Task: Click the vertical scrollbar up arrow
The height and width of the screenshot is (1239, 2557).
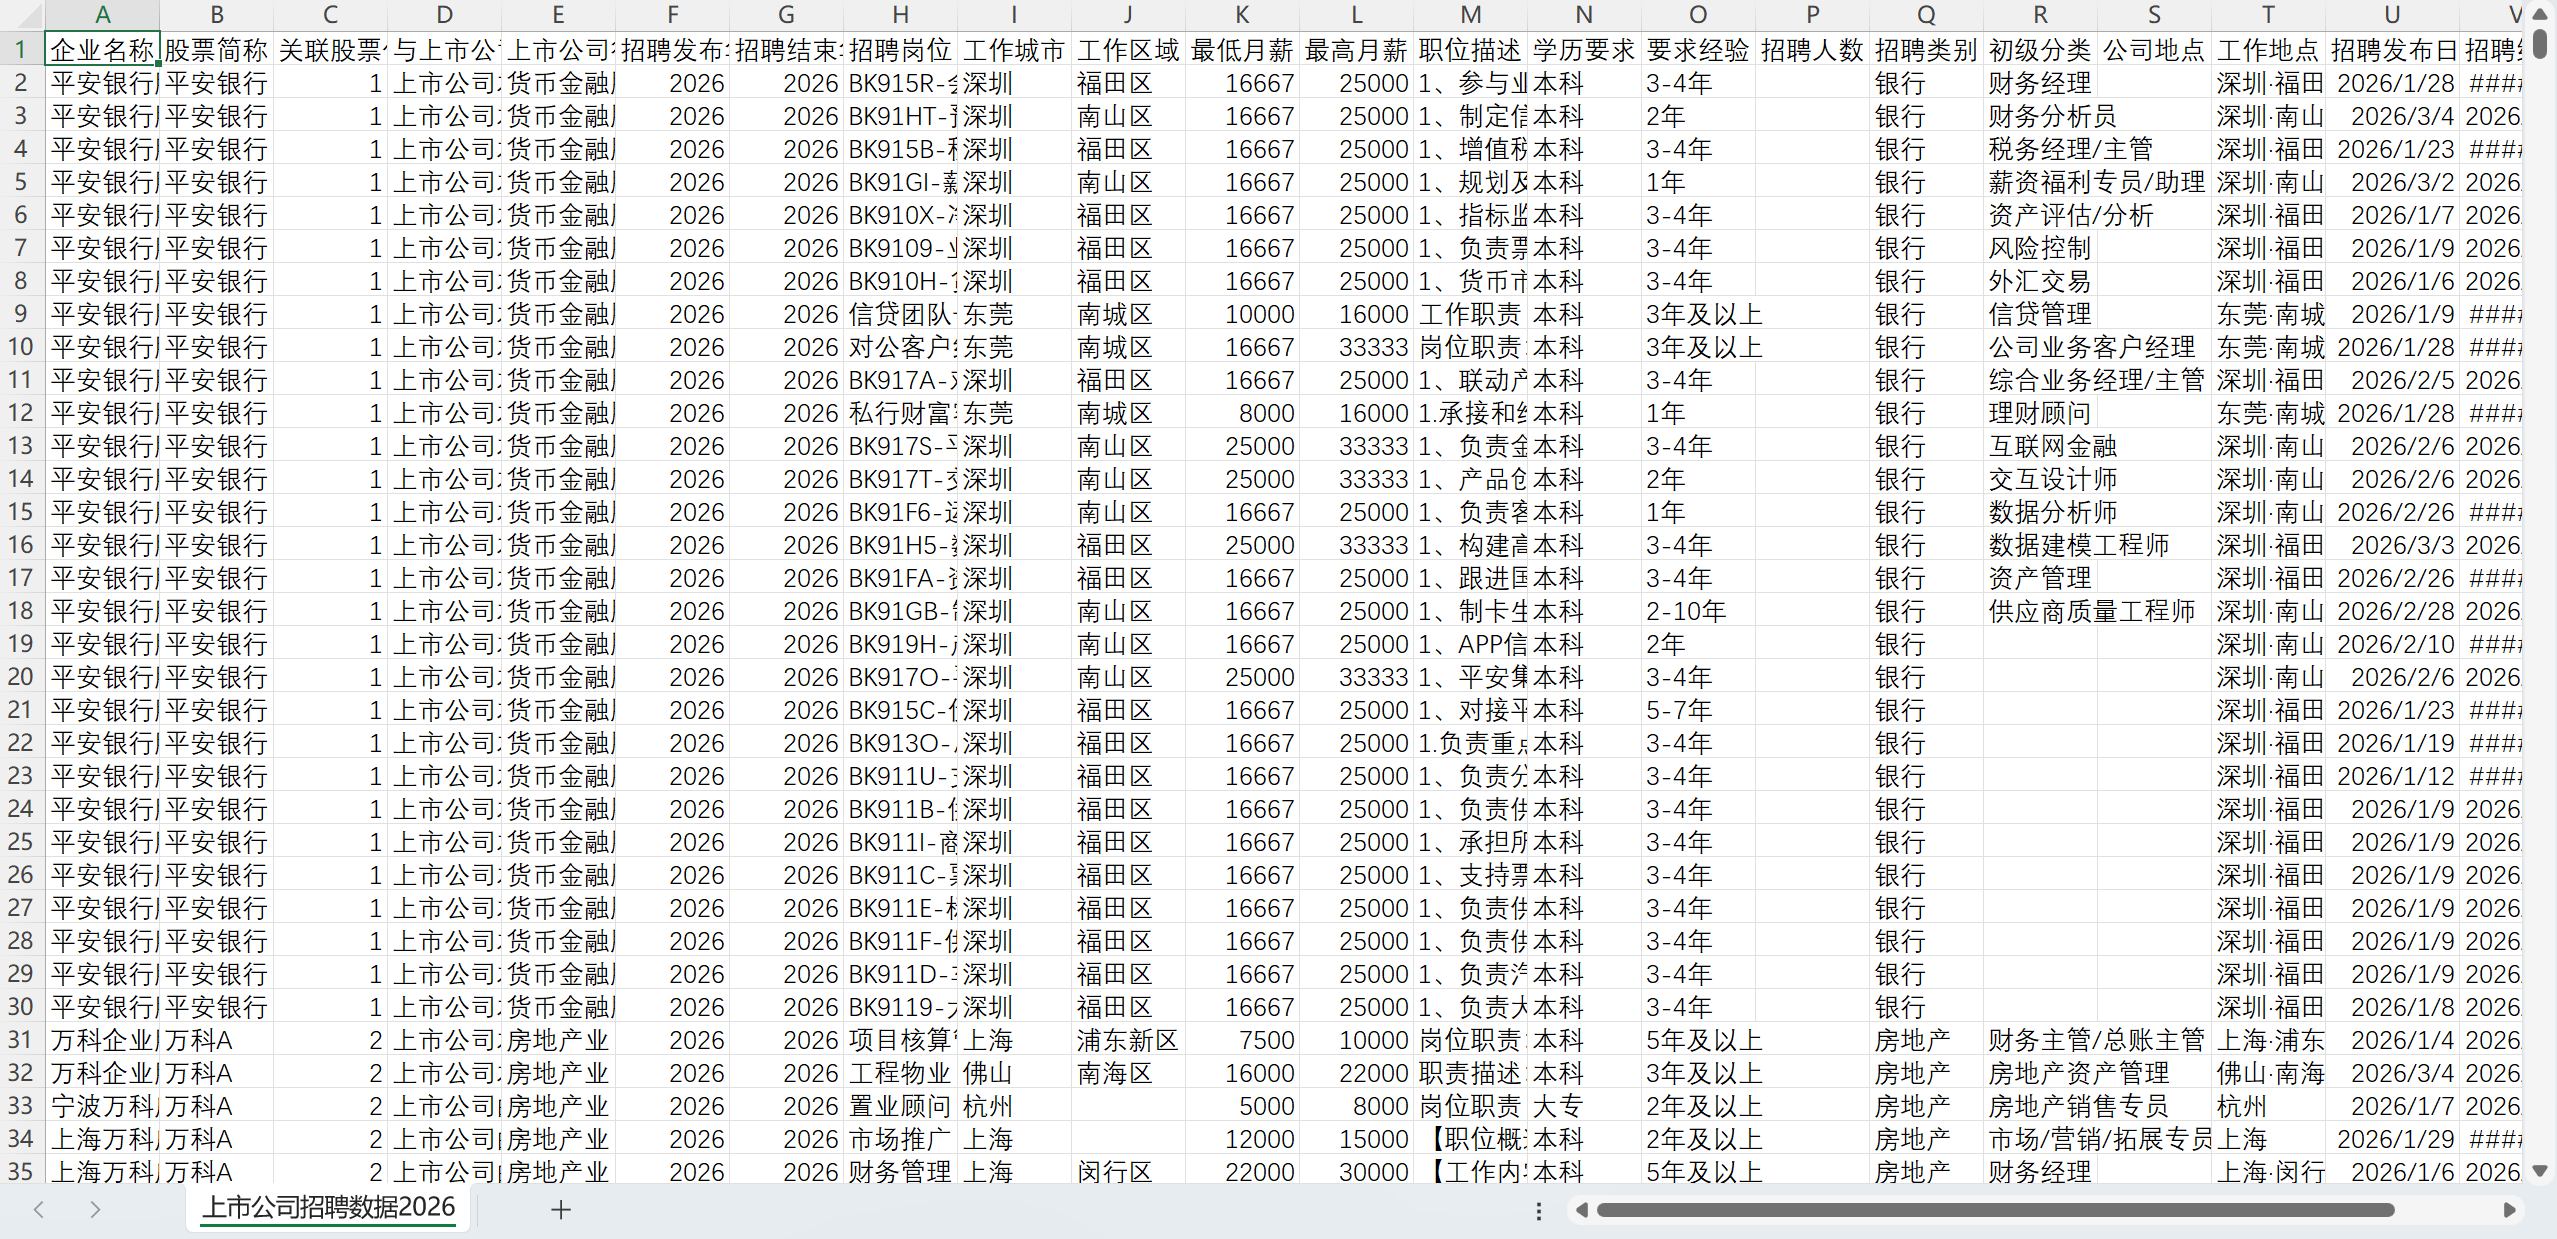Action: click(x=2541, y=13)
